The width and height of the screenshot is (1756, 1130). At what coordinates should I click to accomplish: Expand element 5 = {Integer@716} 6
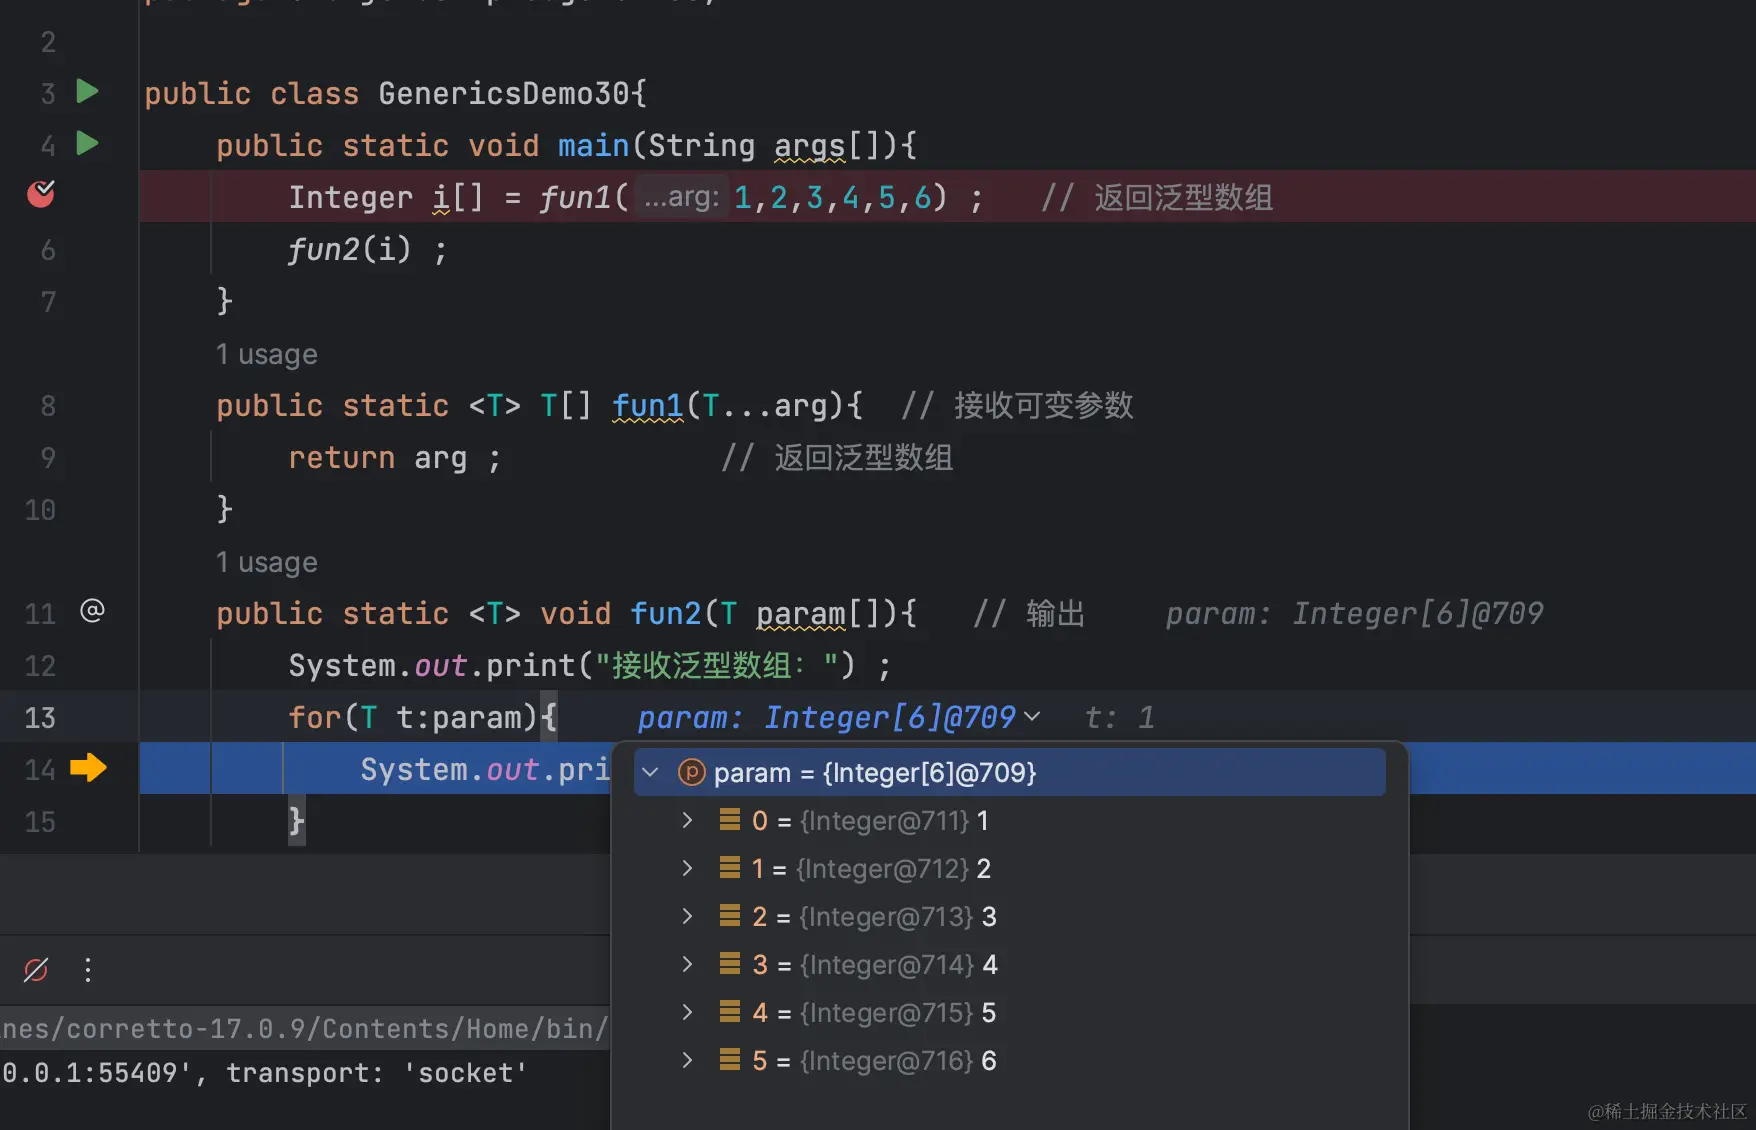click(687, 1060)
